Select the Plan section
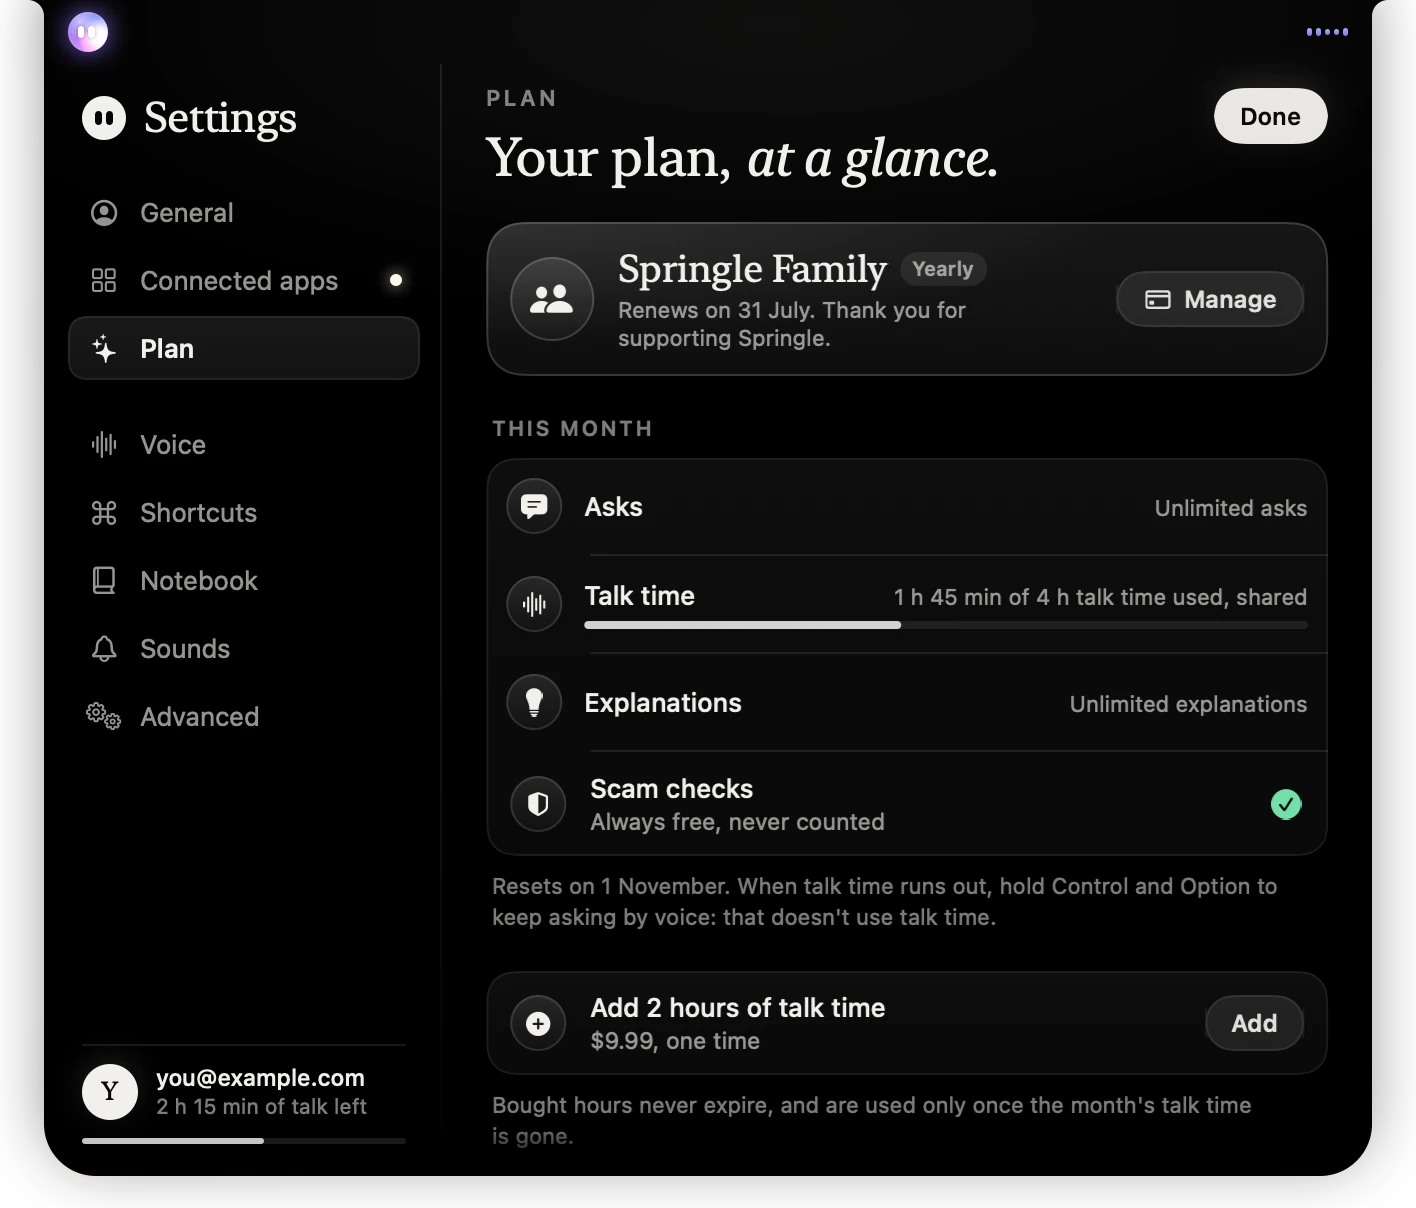1416x1208 pixels. pos(244,348)
